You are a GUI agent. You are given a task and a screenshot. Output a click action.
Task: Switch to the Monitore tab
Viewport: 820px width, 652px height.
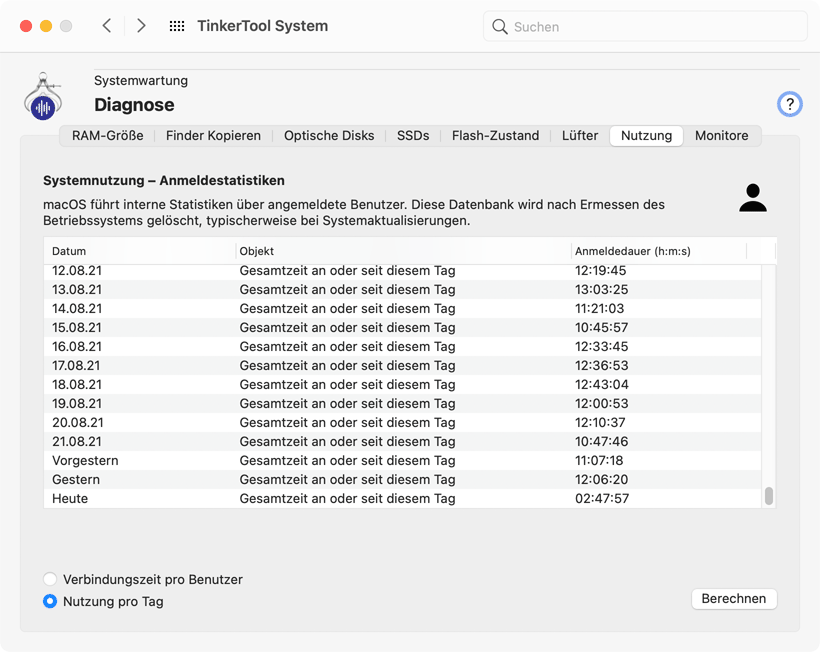[721, 135]
